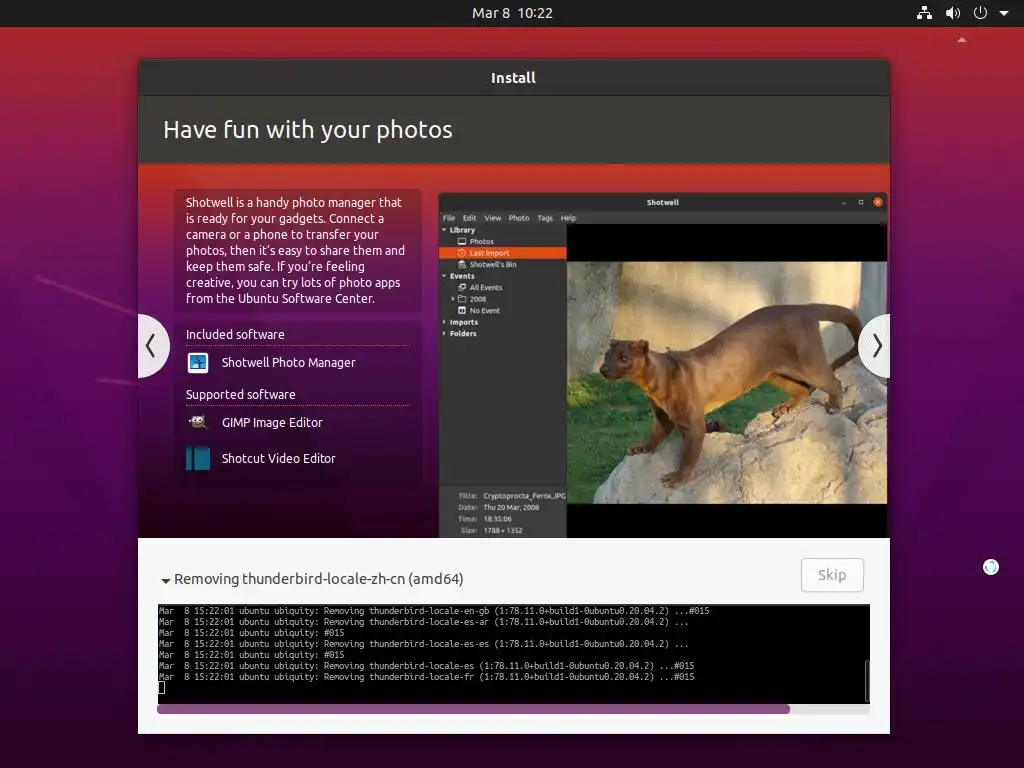Click the installer terminal log area

point(513,654)
